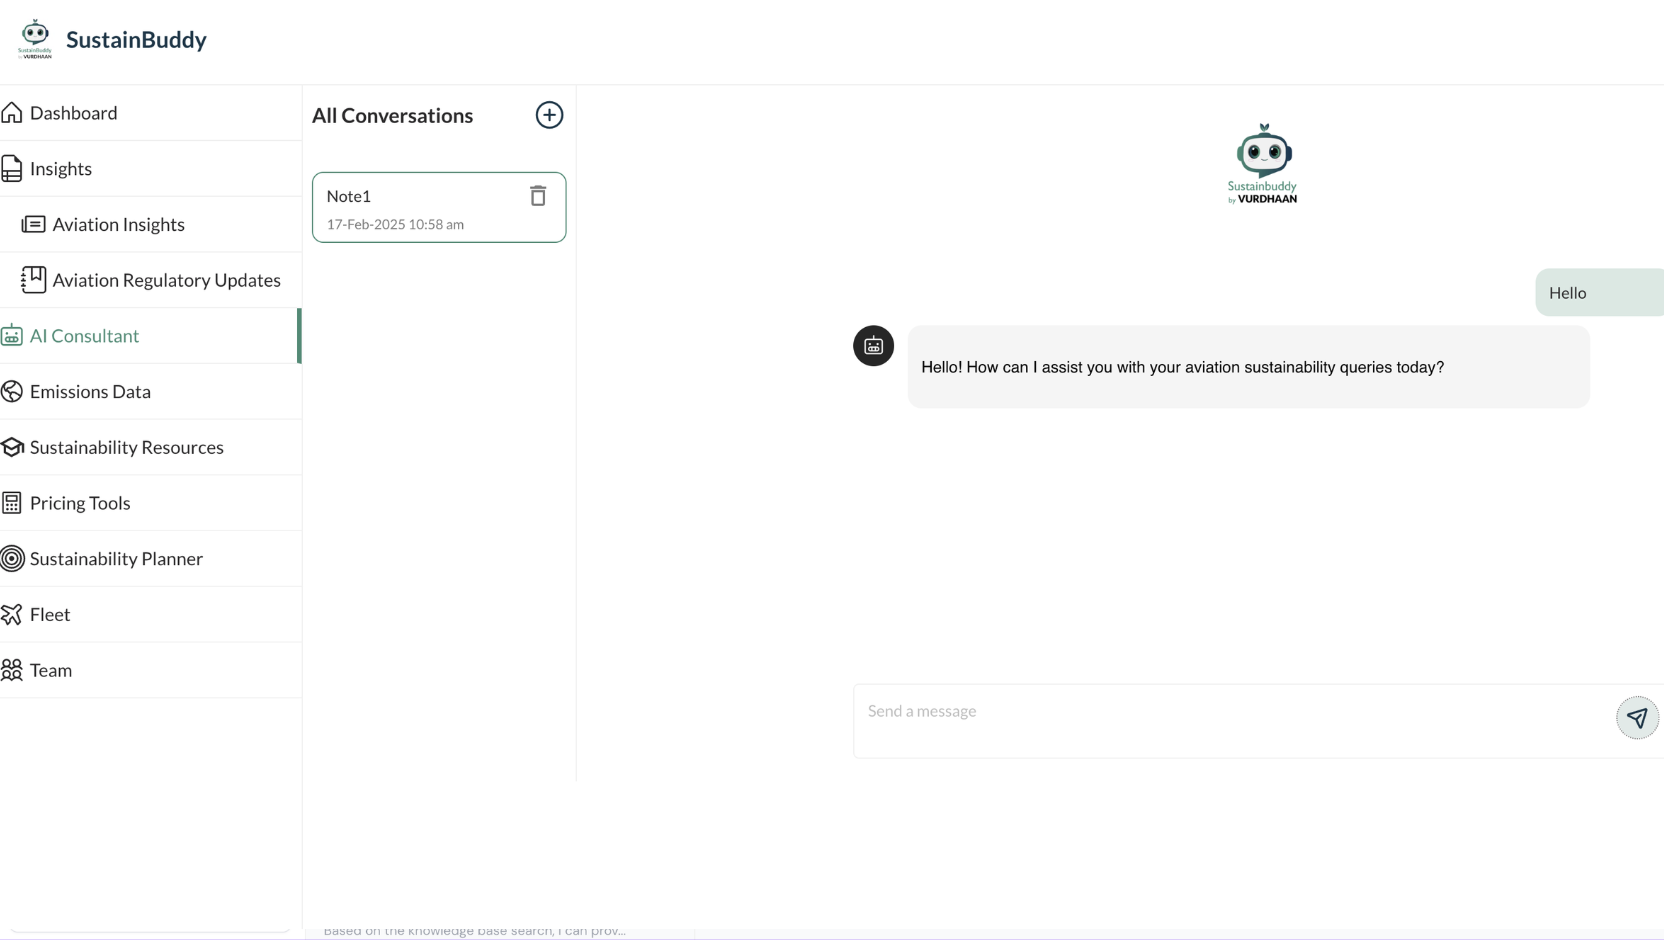Send the message with paper plane icon
This screenshot has width=1664, height=940.
click(x=1637, y=718)
